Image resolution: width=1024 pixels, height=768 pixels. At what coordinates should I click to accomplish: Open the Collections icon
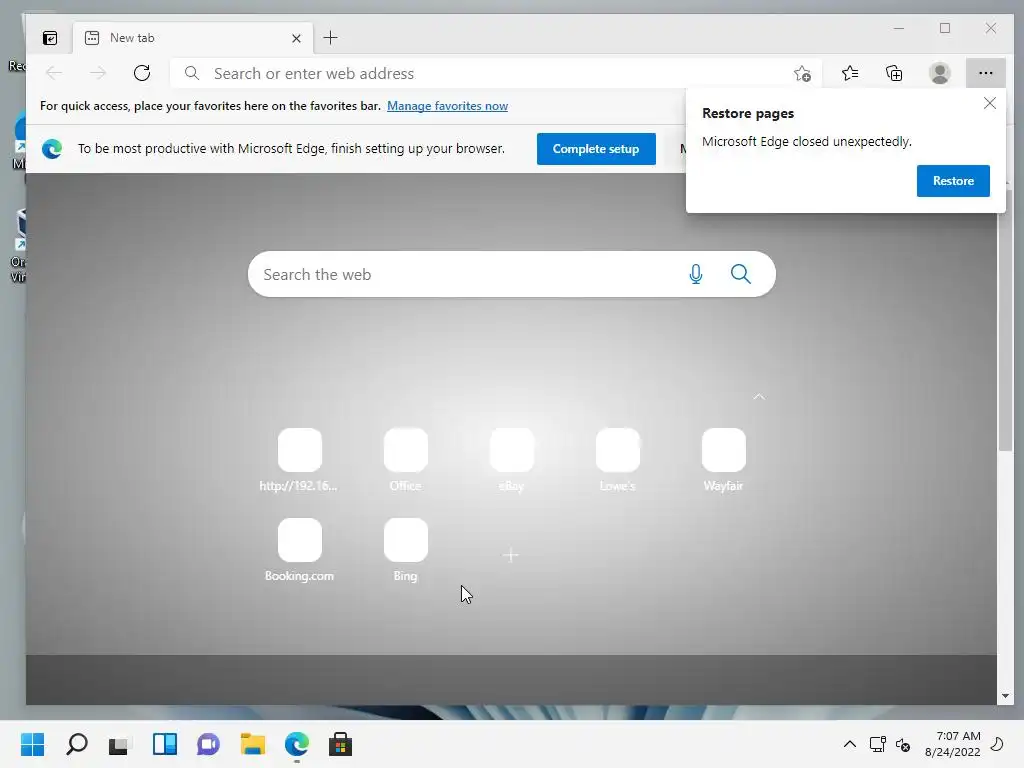(894, 73)
